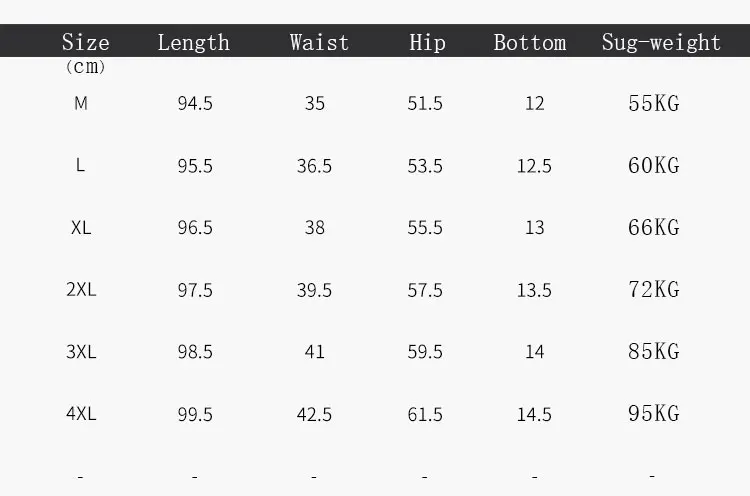Click the 61.5 hip value
The height and width of the screenshot is (496, 750).
[x=425, y=414]
